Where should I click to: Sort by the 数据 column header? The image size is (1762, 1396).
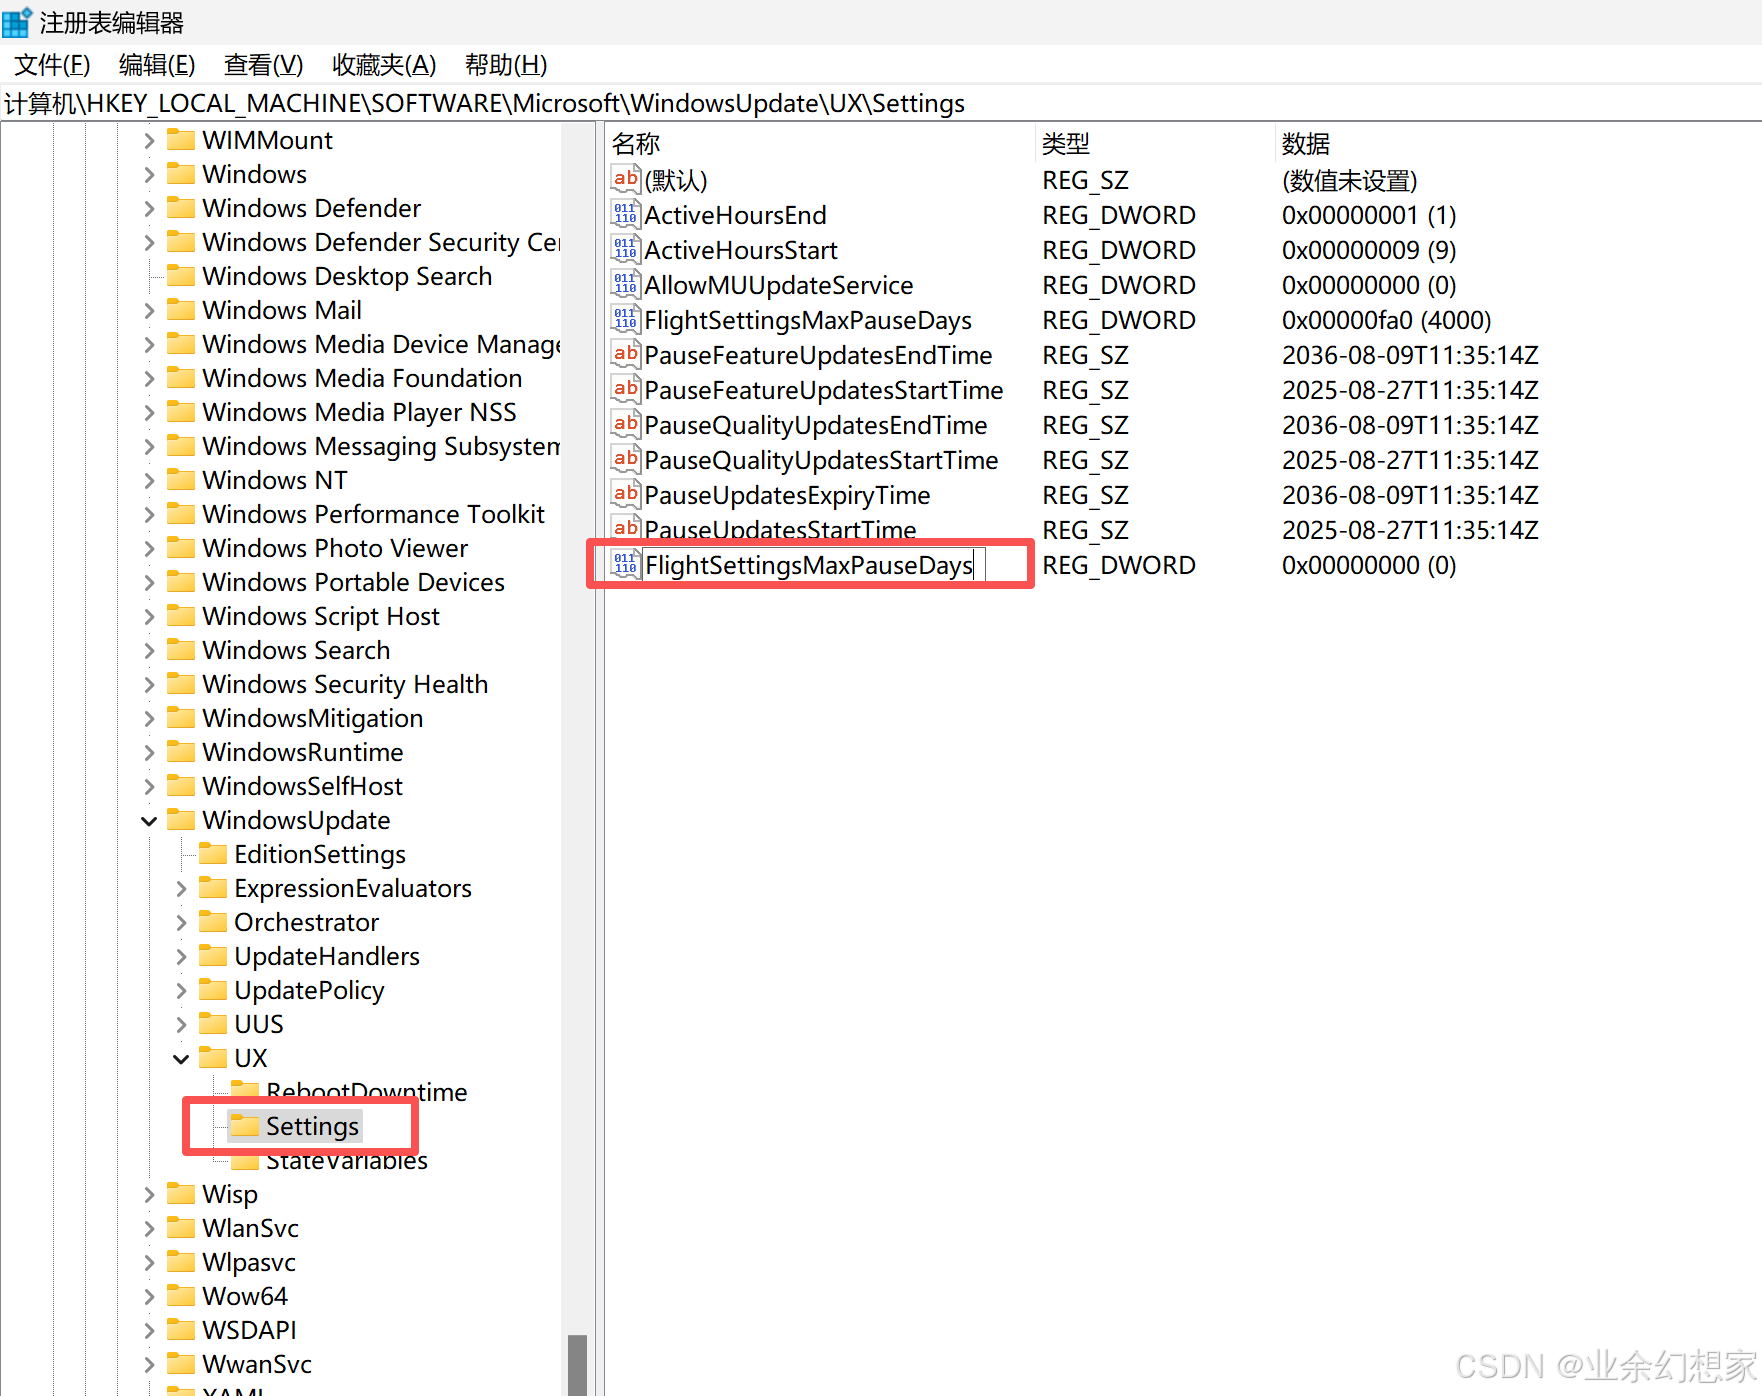1518,143
